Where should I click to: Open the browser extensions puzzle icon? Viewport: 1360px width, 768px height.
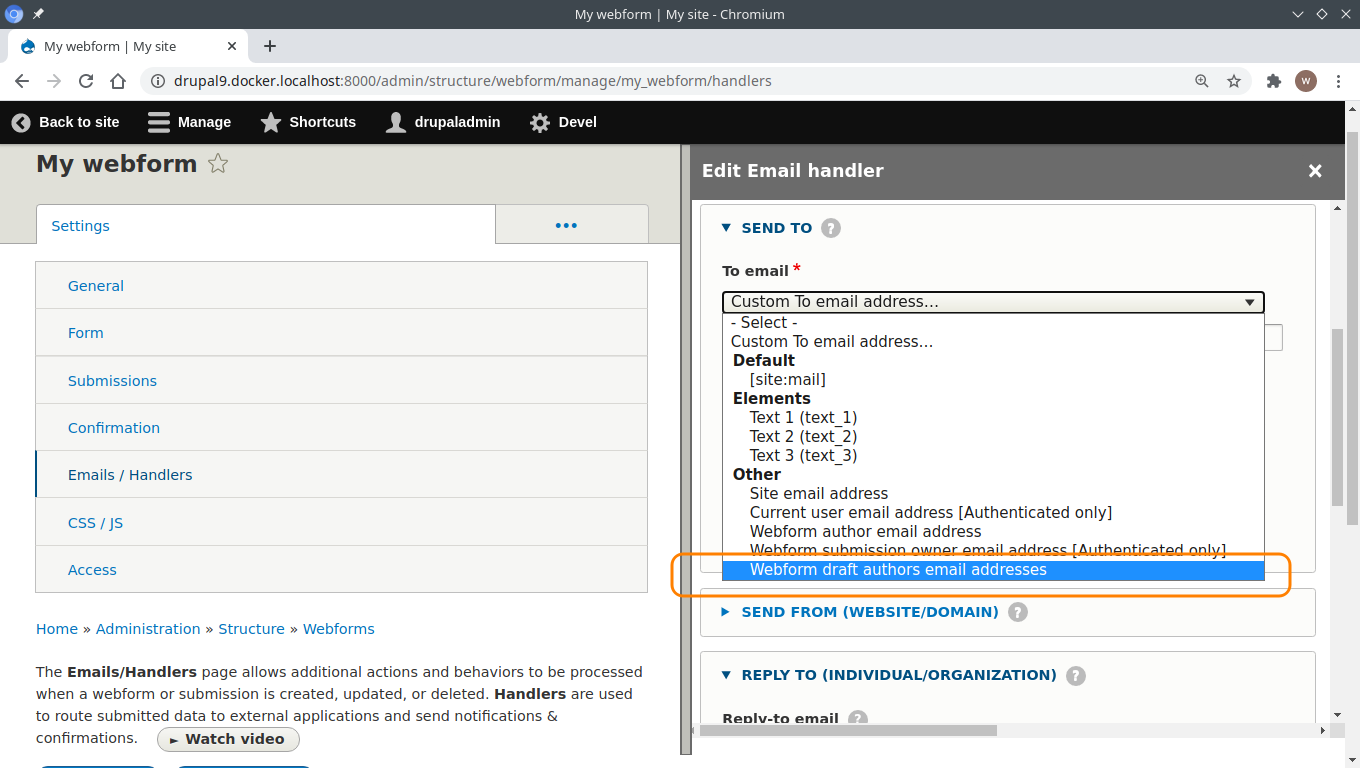coord(1273,81)
